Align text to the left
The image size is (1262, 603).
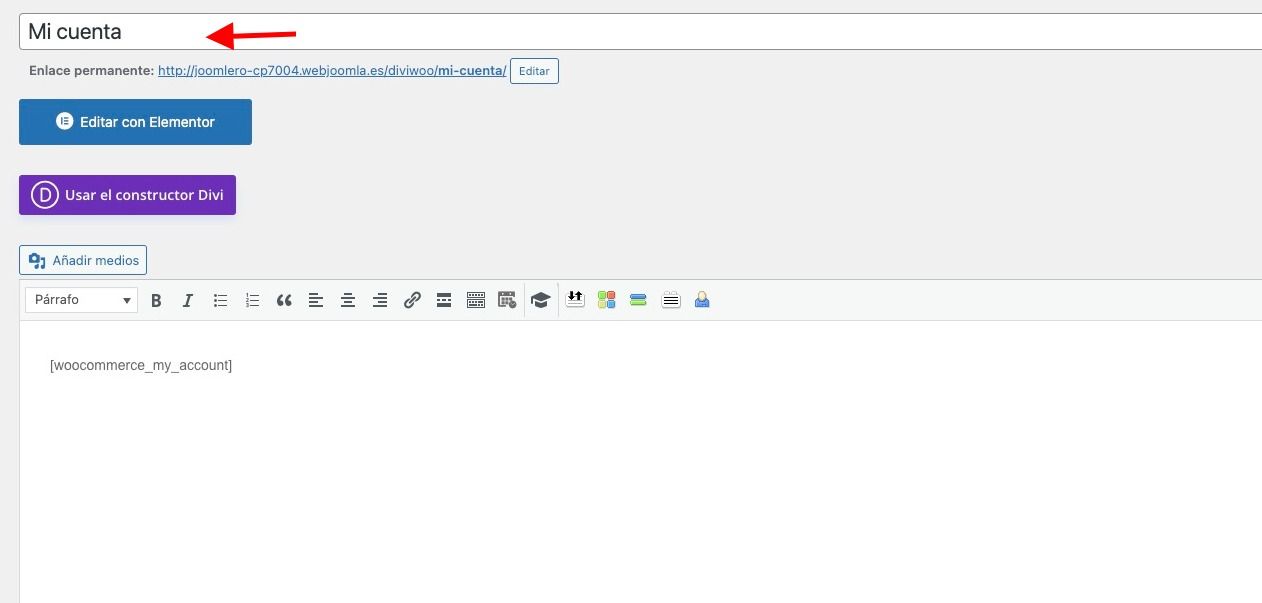point(316,300)
